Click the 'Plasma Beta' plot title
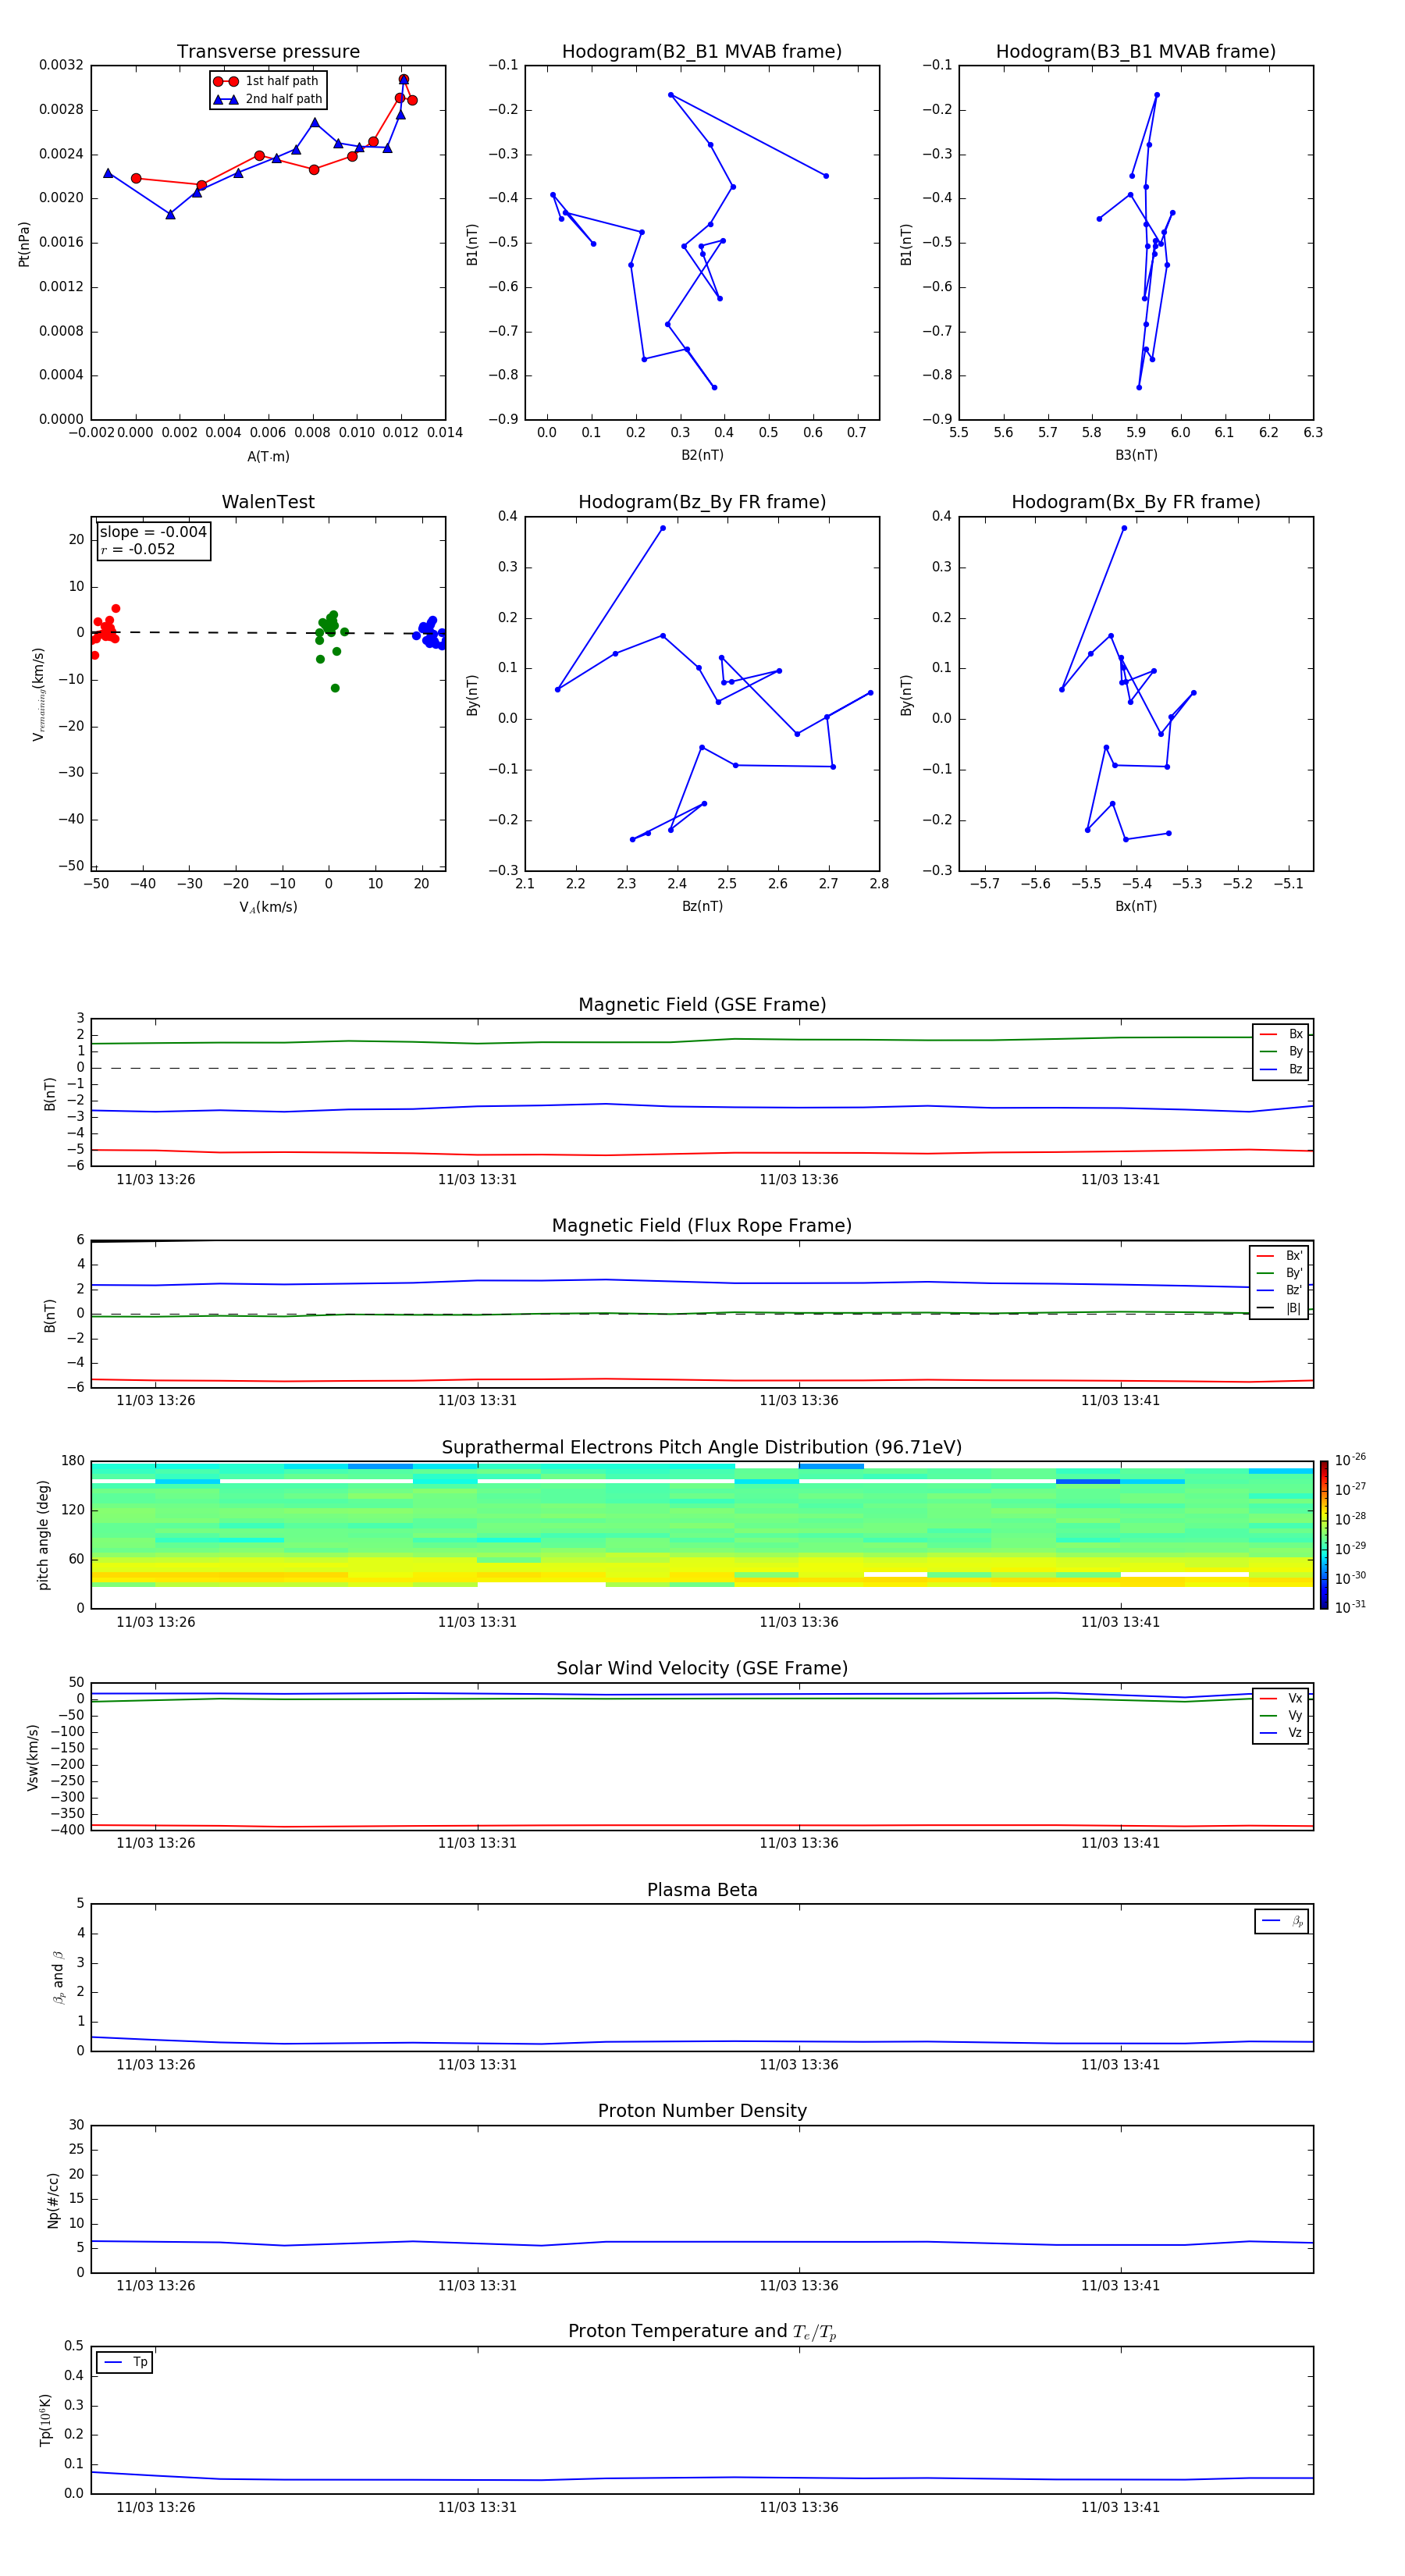The height and width of the screenshot is (2576, 1405). (x=702, y=1891)
